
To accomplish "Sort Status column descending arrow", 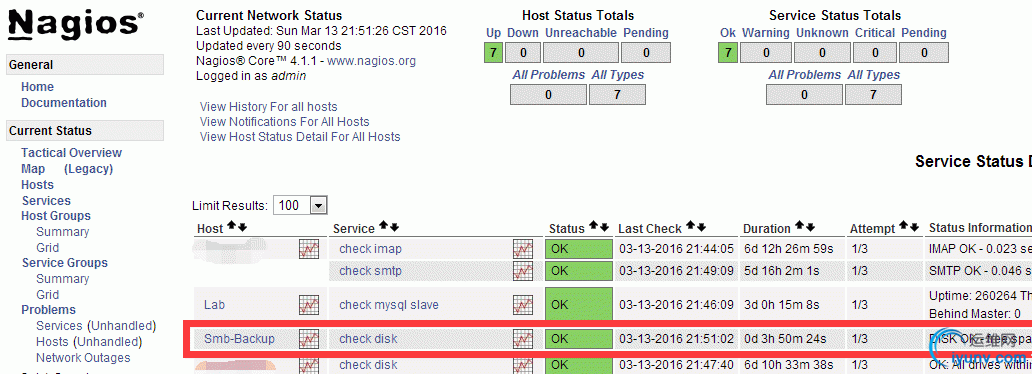I will (604, 227).
